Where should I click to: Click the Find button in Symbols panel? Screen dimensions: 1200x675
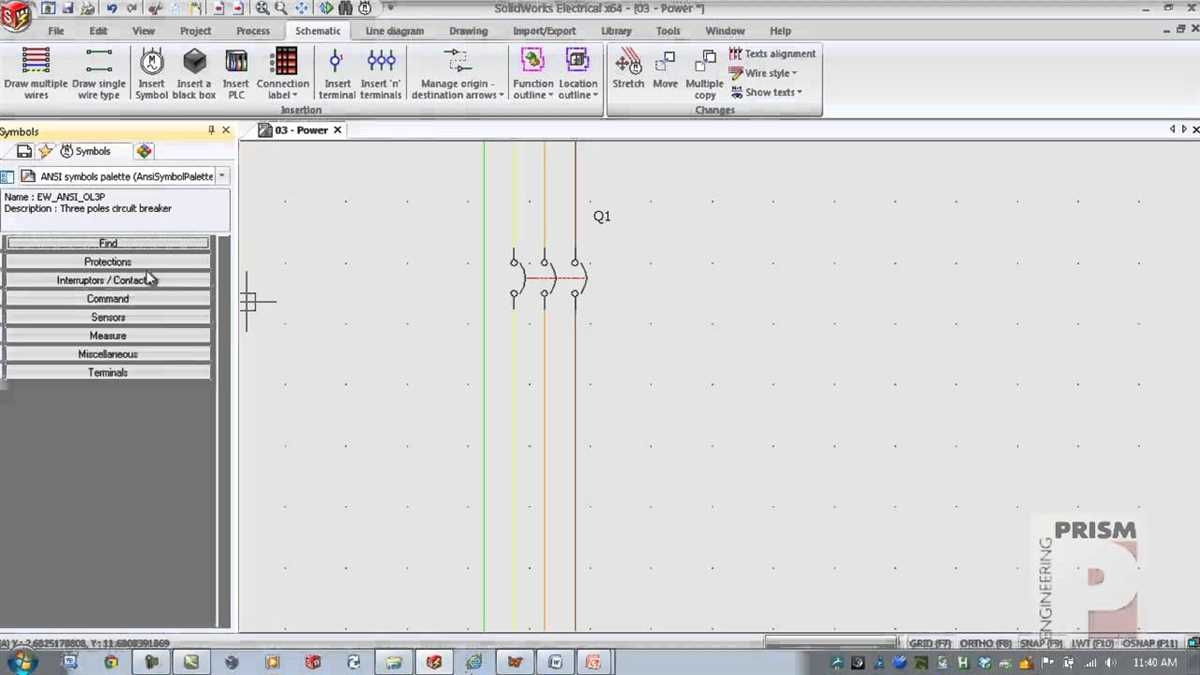[x=107, y=242]
